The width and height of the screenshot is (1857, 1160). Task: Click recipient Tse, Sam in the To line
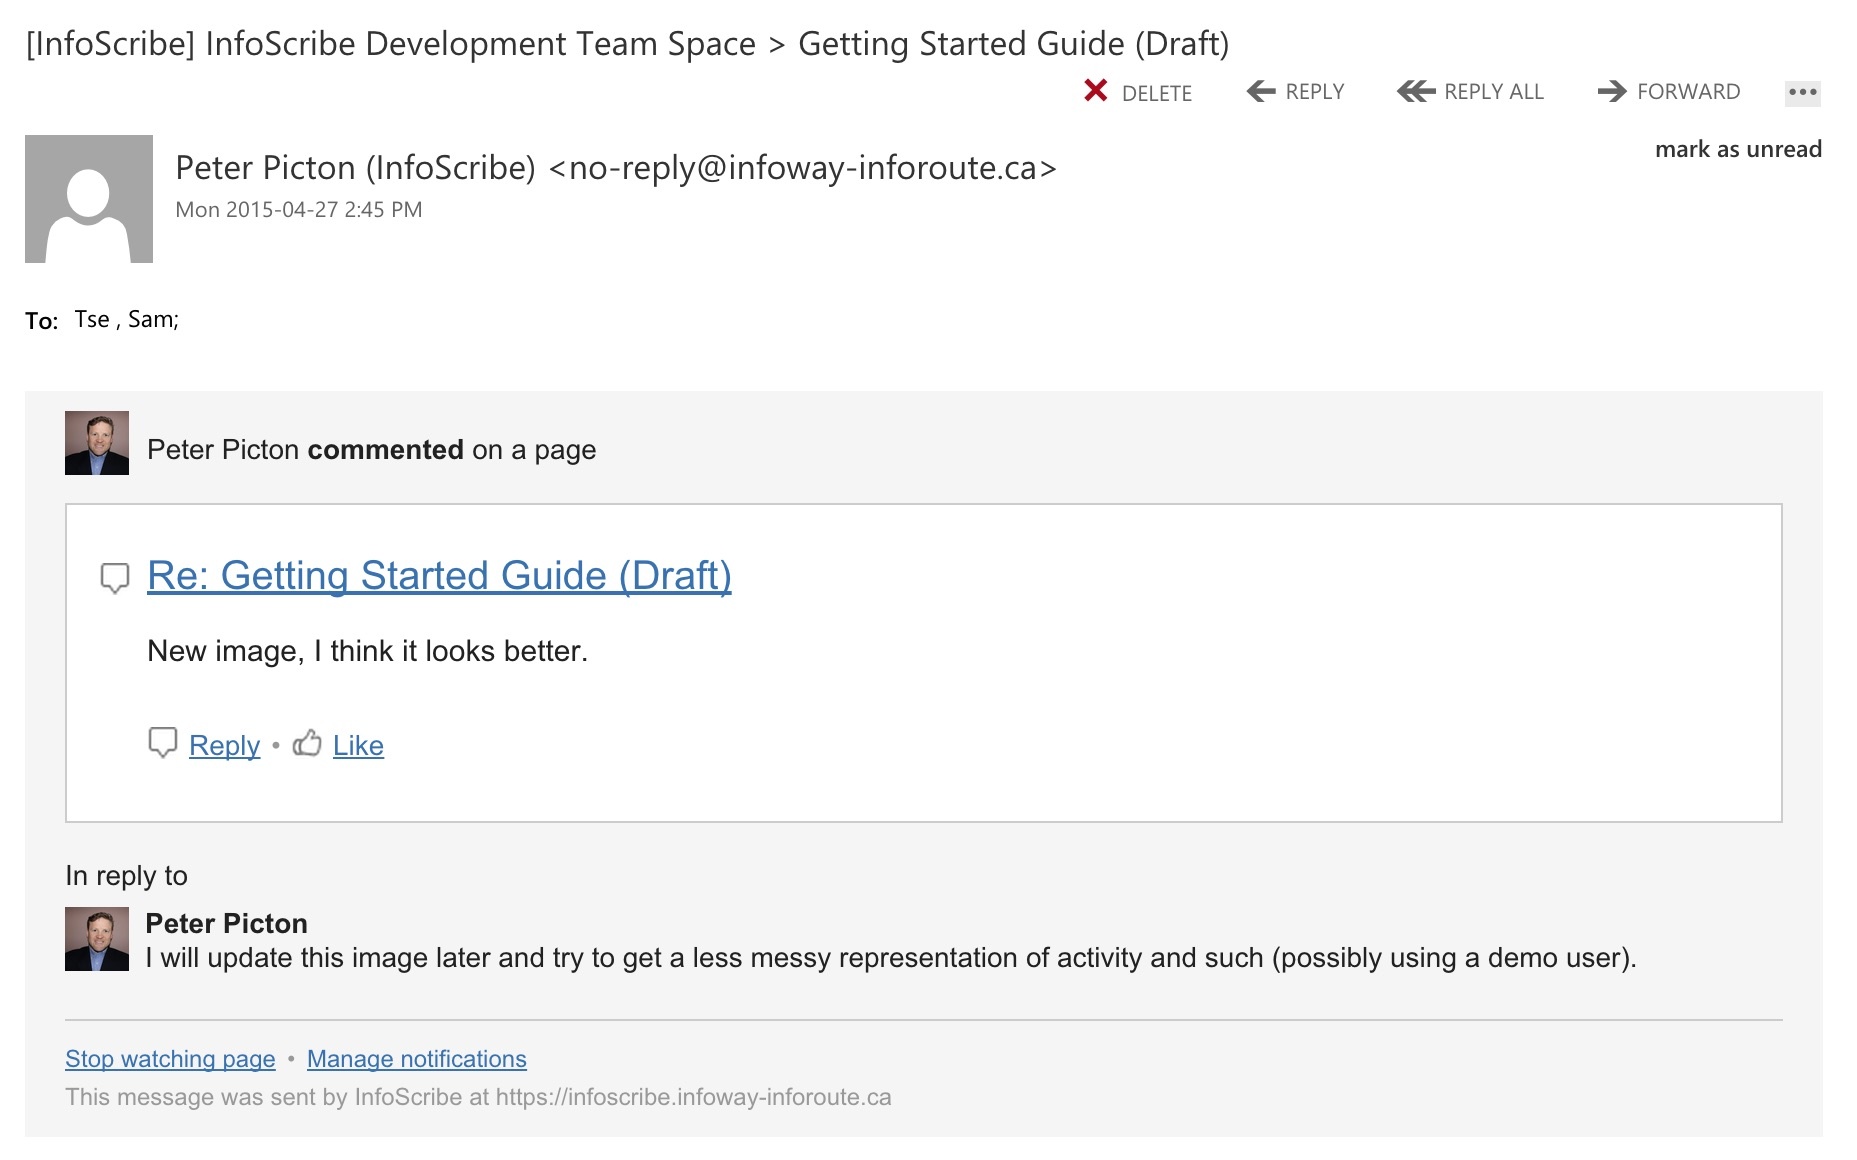127,320
